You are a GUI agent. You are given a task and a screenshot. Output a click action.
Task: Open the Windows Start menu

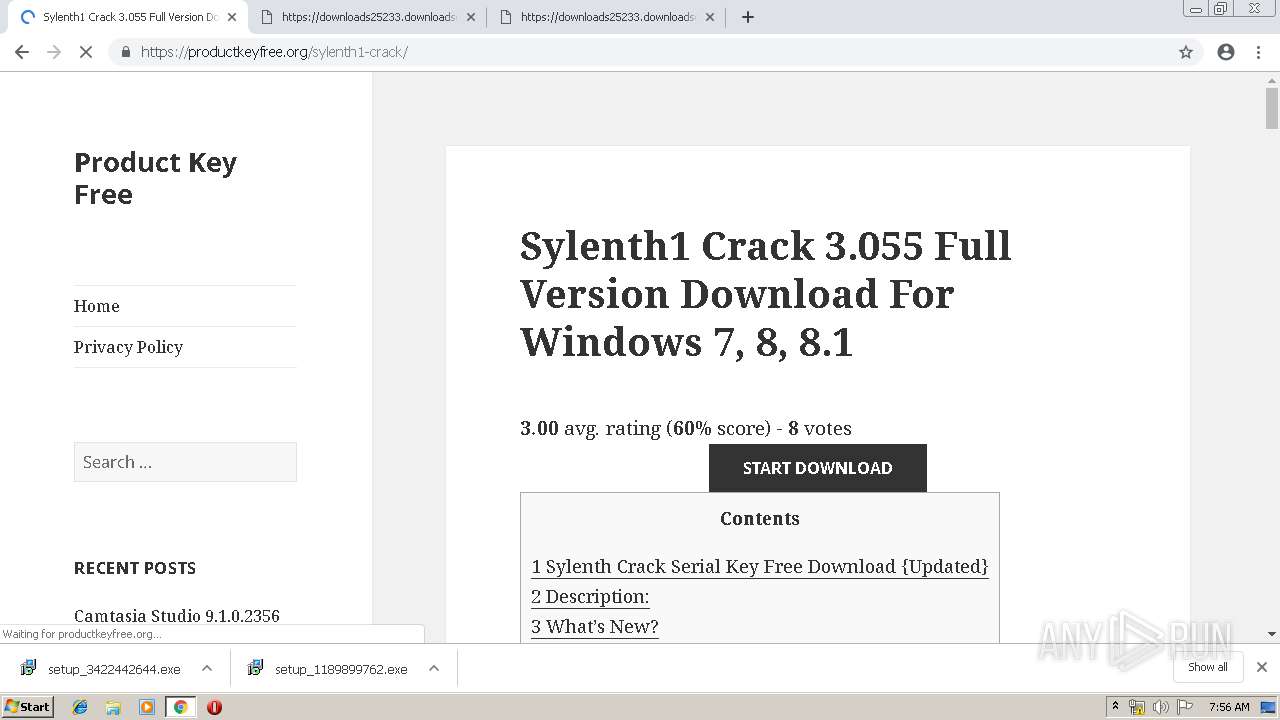tap(28, 706)
